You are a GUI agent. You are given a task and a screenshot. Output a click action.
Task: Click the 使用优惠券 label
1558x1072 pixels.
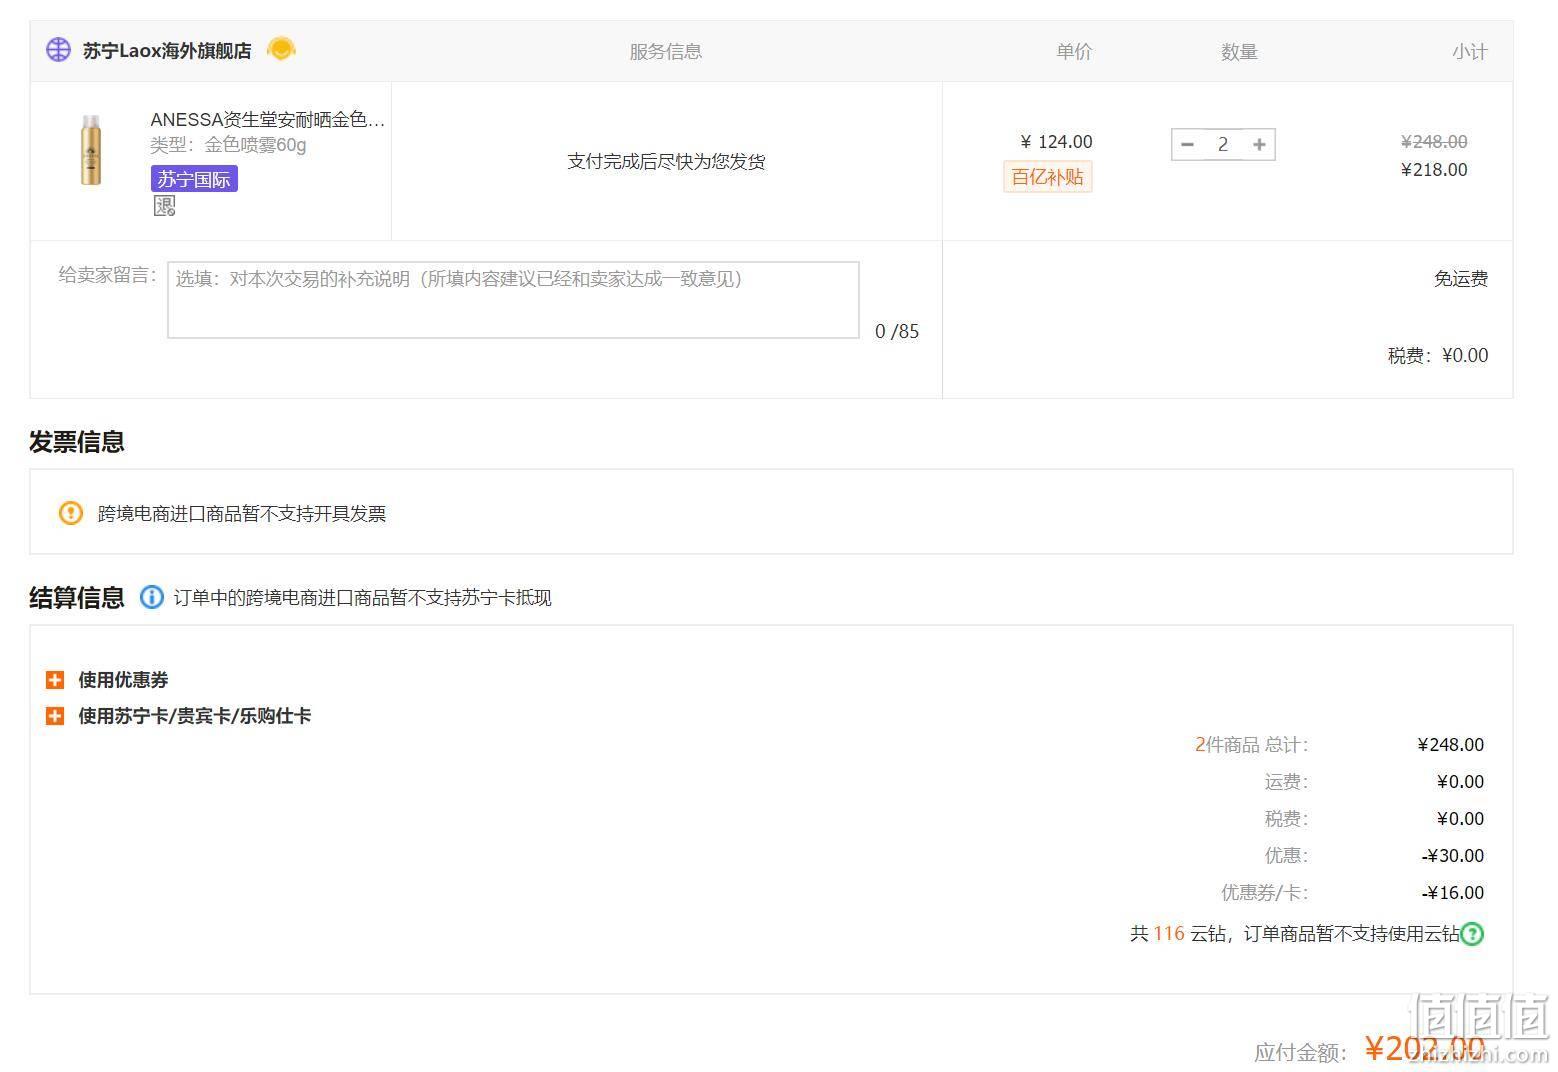123,680
